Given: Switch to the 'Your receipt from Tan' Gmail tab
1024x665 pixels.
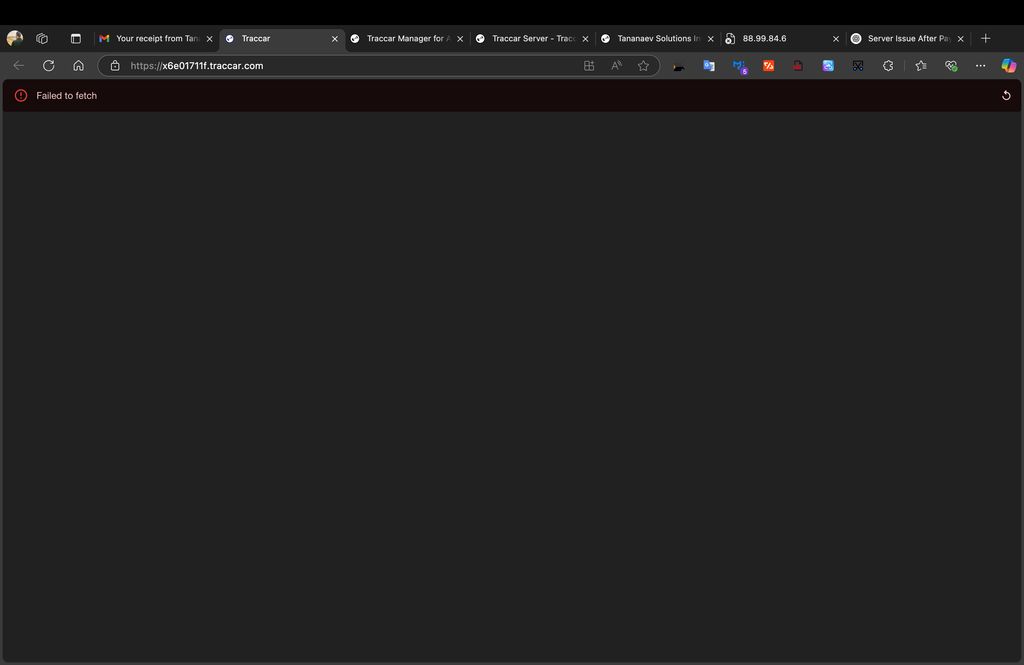Looking at the screenshot, I should (155, 39).
